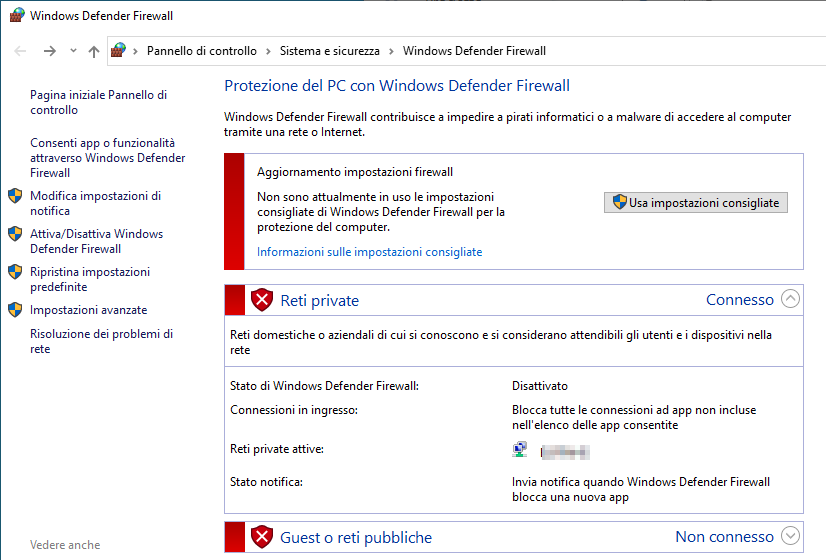Expand the Guest o reti pubbliche chevron
This screenshot has height=560, width=826.
tap(790, 535)
